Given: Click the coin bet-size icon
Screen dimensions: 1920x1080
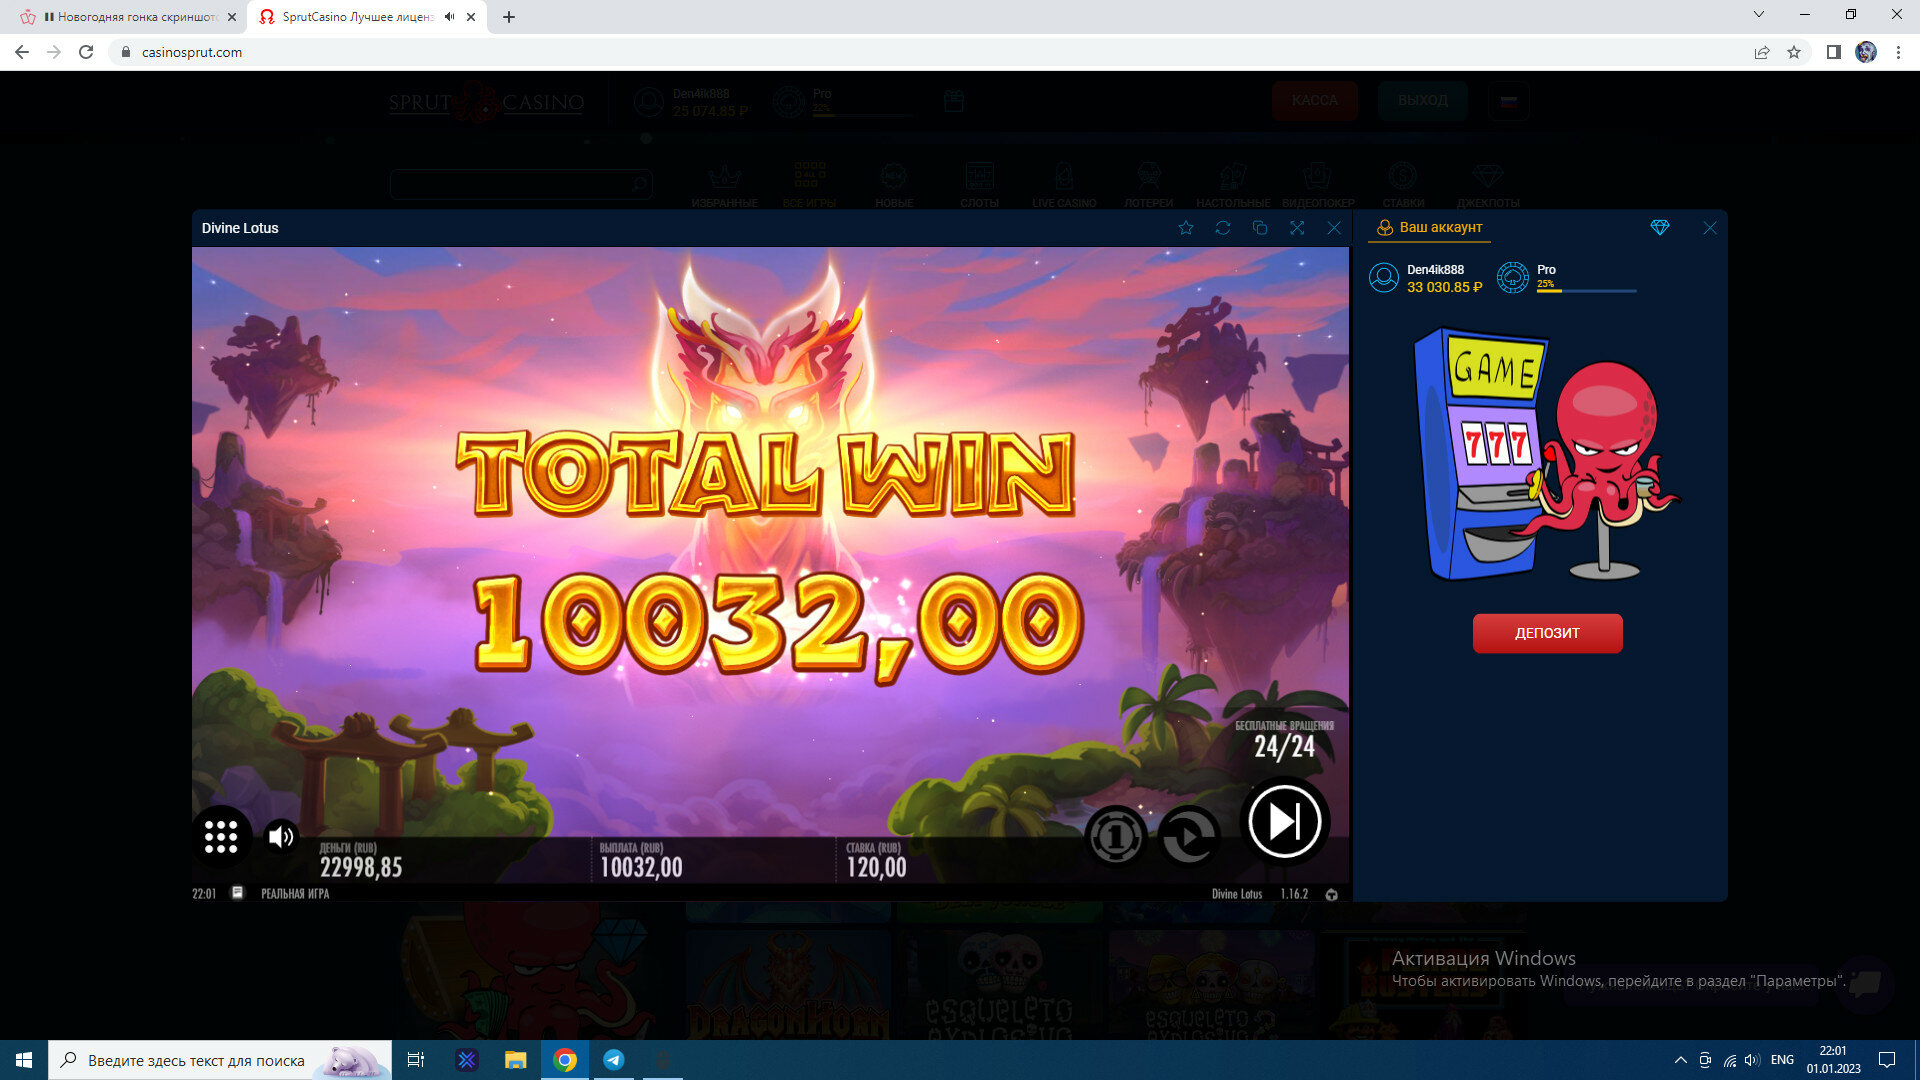Looking at the screenshot, I should [x=1115, y=835].
